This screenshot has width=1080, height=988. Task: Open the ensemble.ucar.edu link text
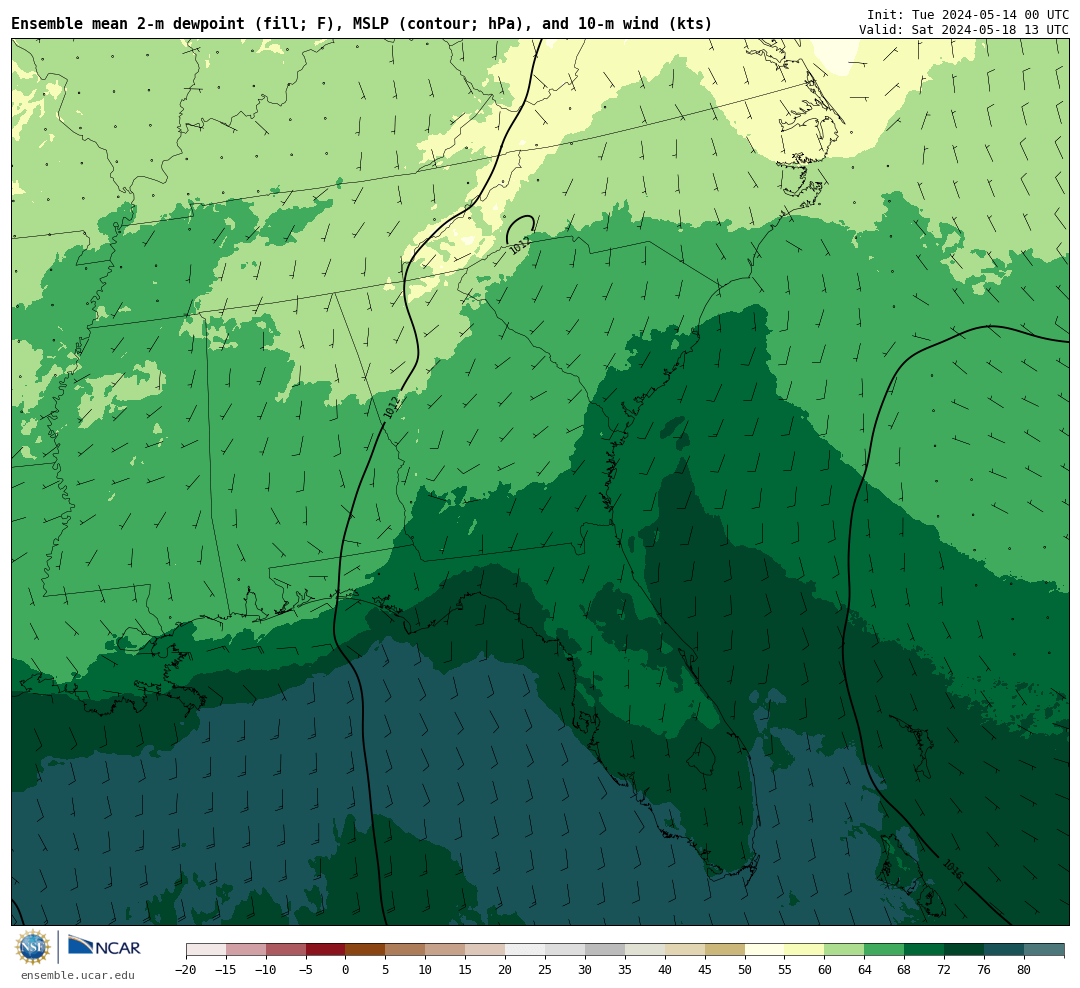click(x=78, y=975)
